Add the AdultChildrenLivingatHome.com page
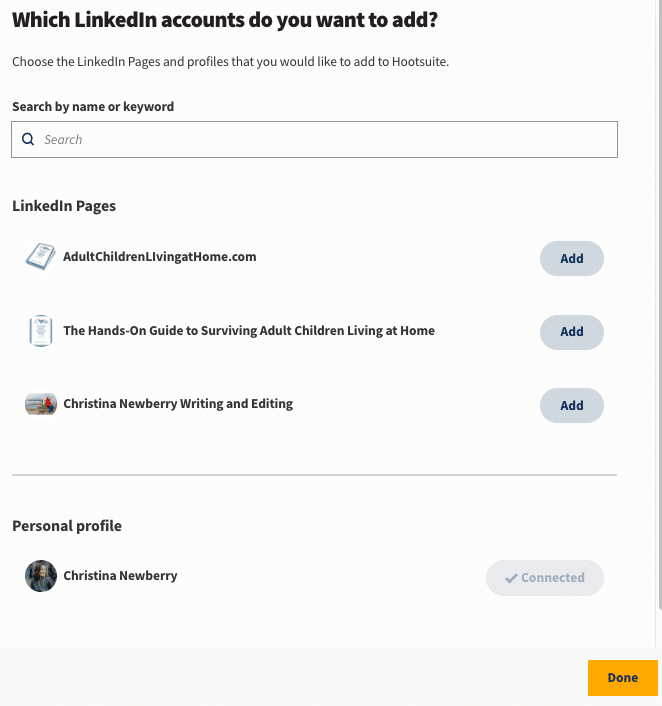 coord(571,258)
